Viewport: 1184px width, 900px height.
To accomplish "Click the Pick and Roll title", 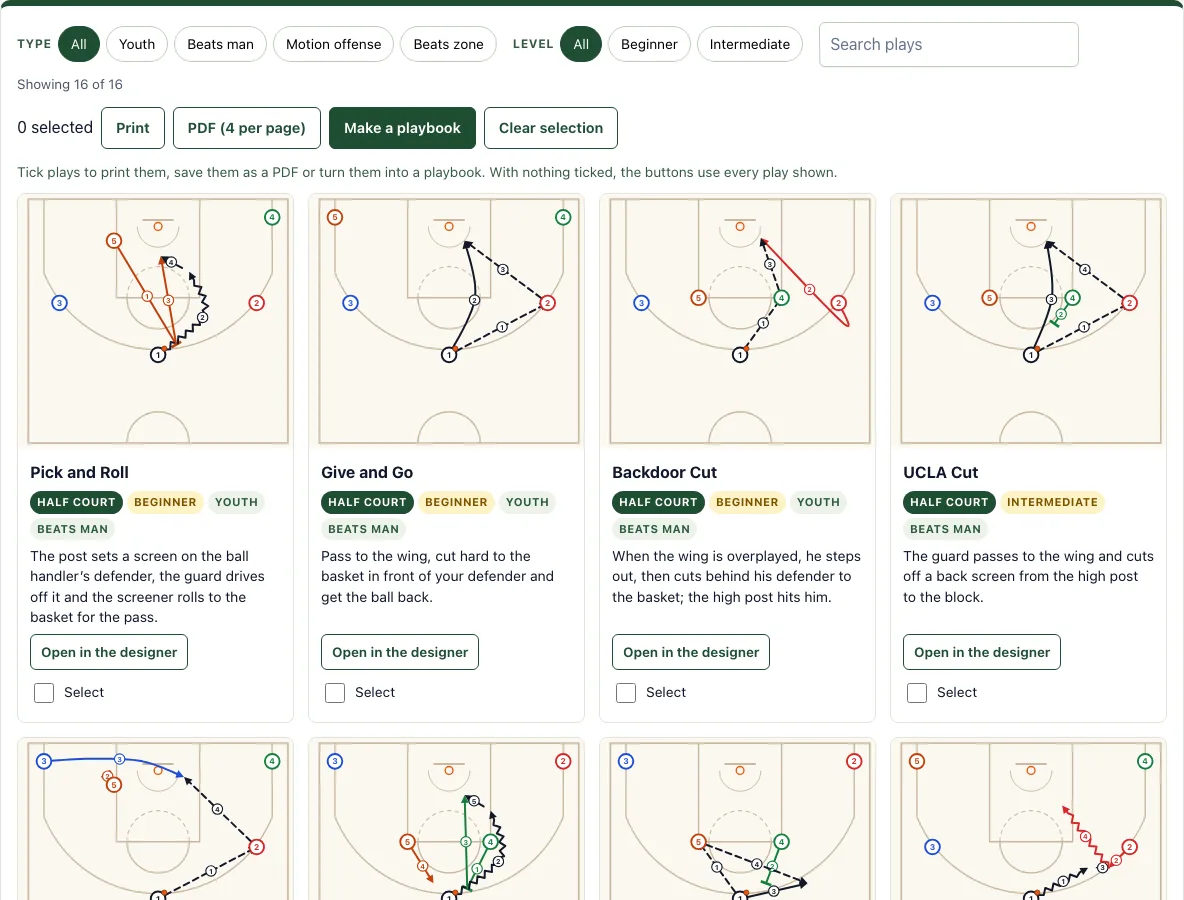I will coord(79,472).
